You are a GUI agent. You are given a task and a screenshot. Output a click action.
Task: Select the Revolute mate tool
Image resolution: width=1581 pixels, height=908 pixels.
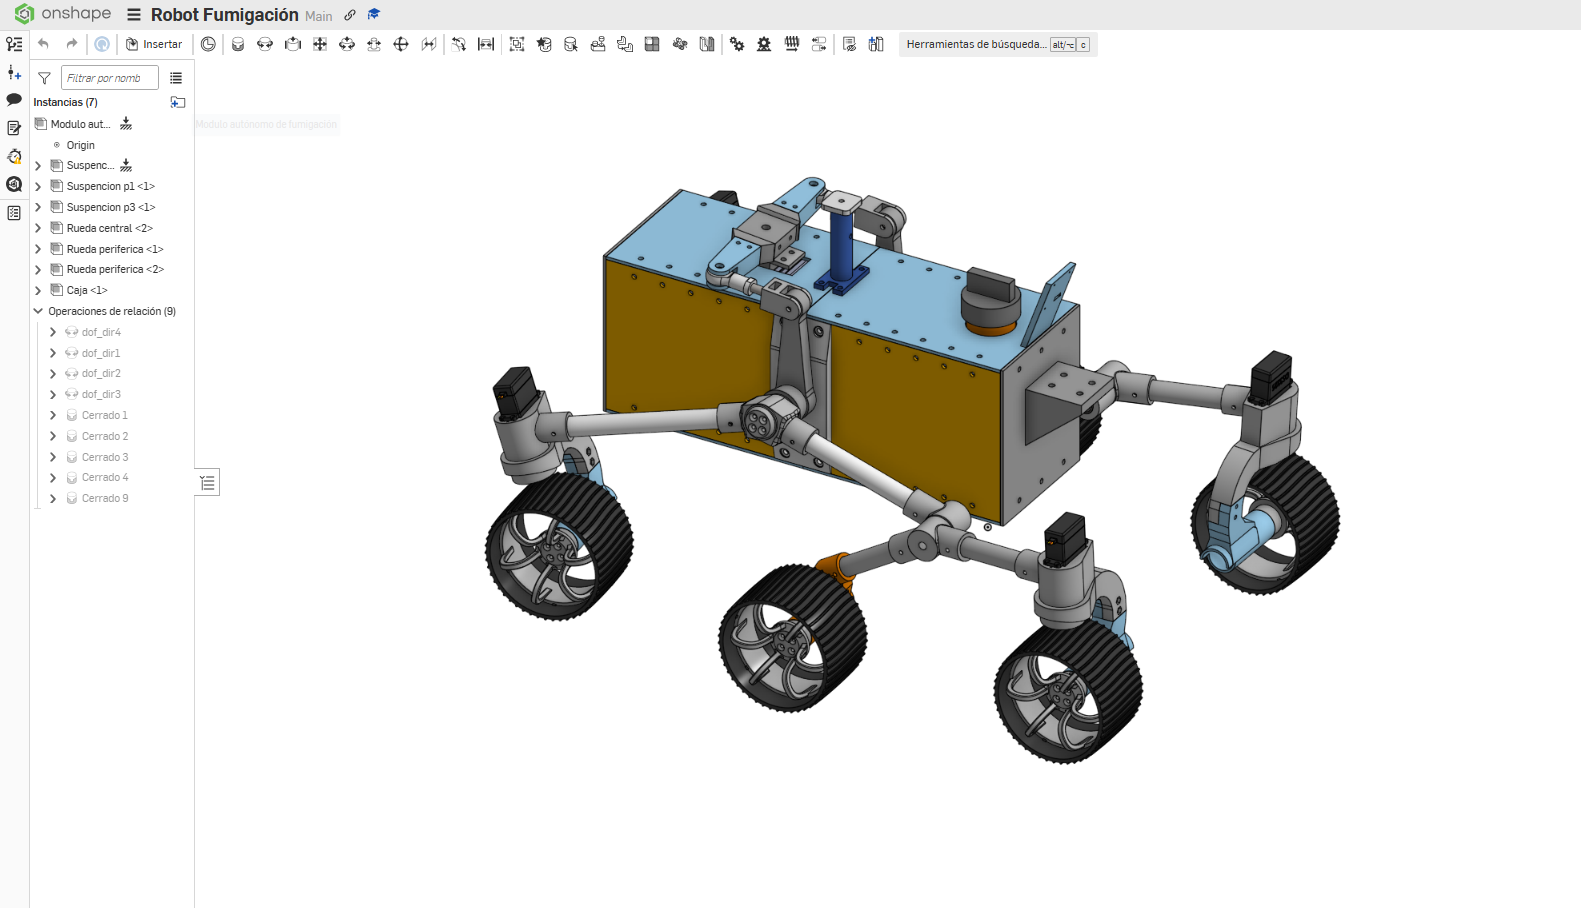[x=265, y=44]
